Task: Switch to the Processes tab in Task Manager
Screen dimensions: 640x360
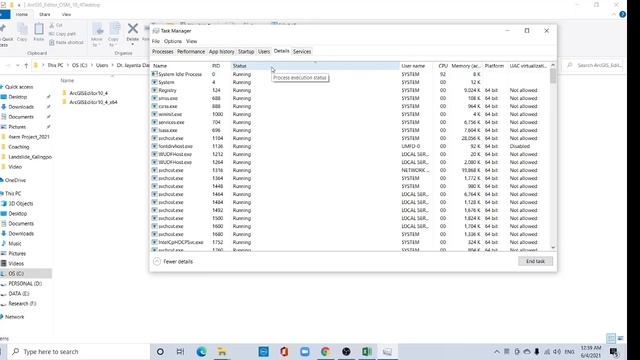Action: pos(162,51)
